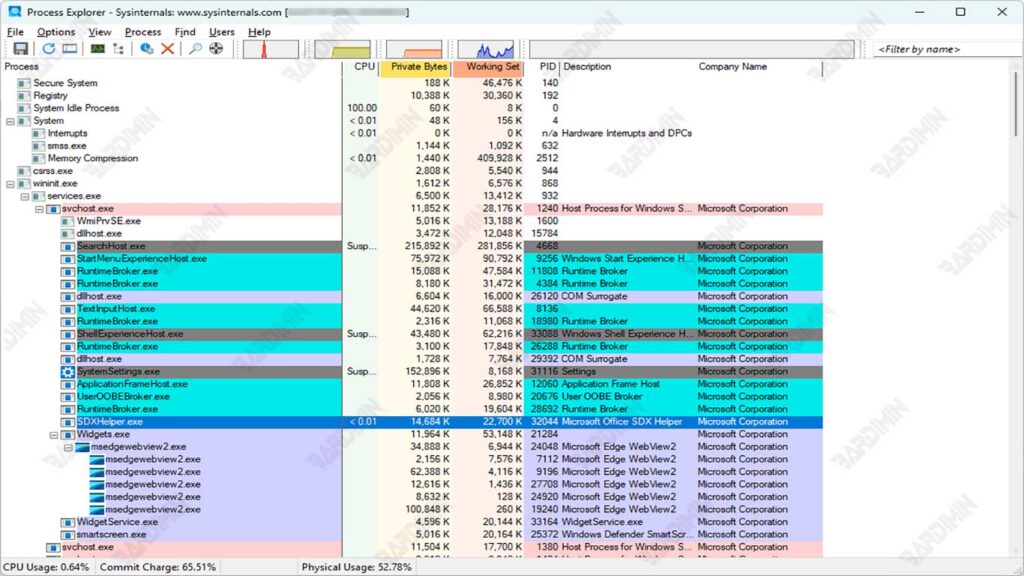
Task: Click the SDXHelper.exe process icon
Action: [68, 422]
